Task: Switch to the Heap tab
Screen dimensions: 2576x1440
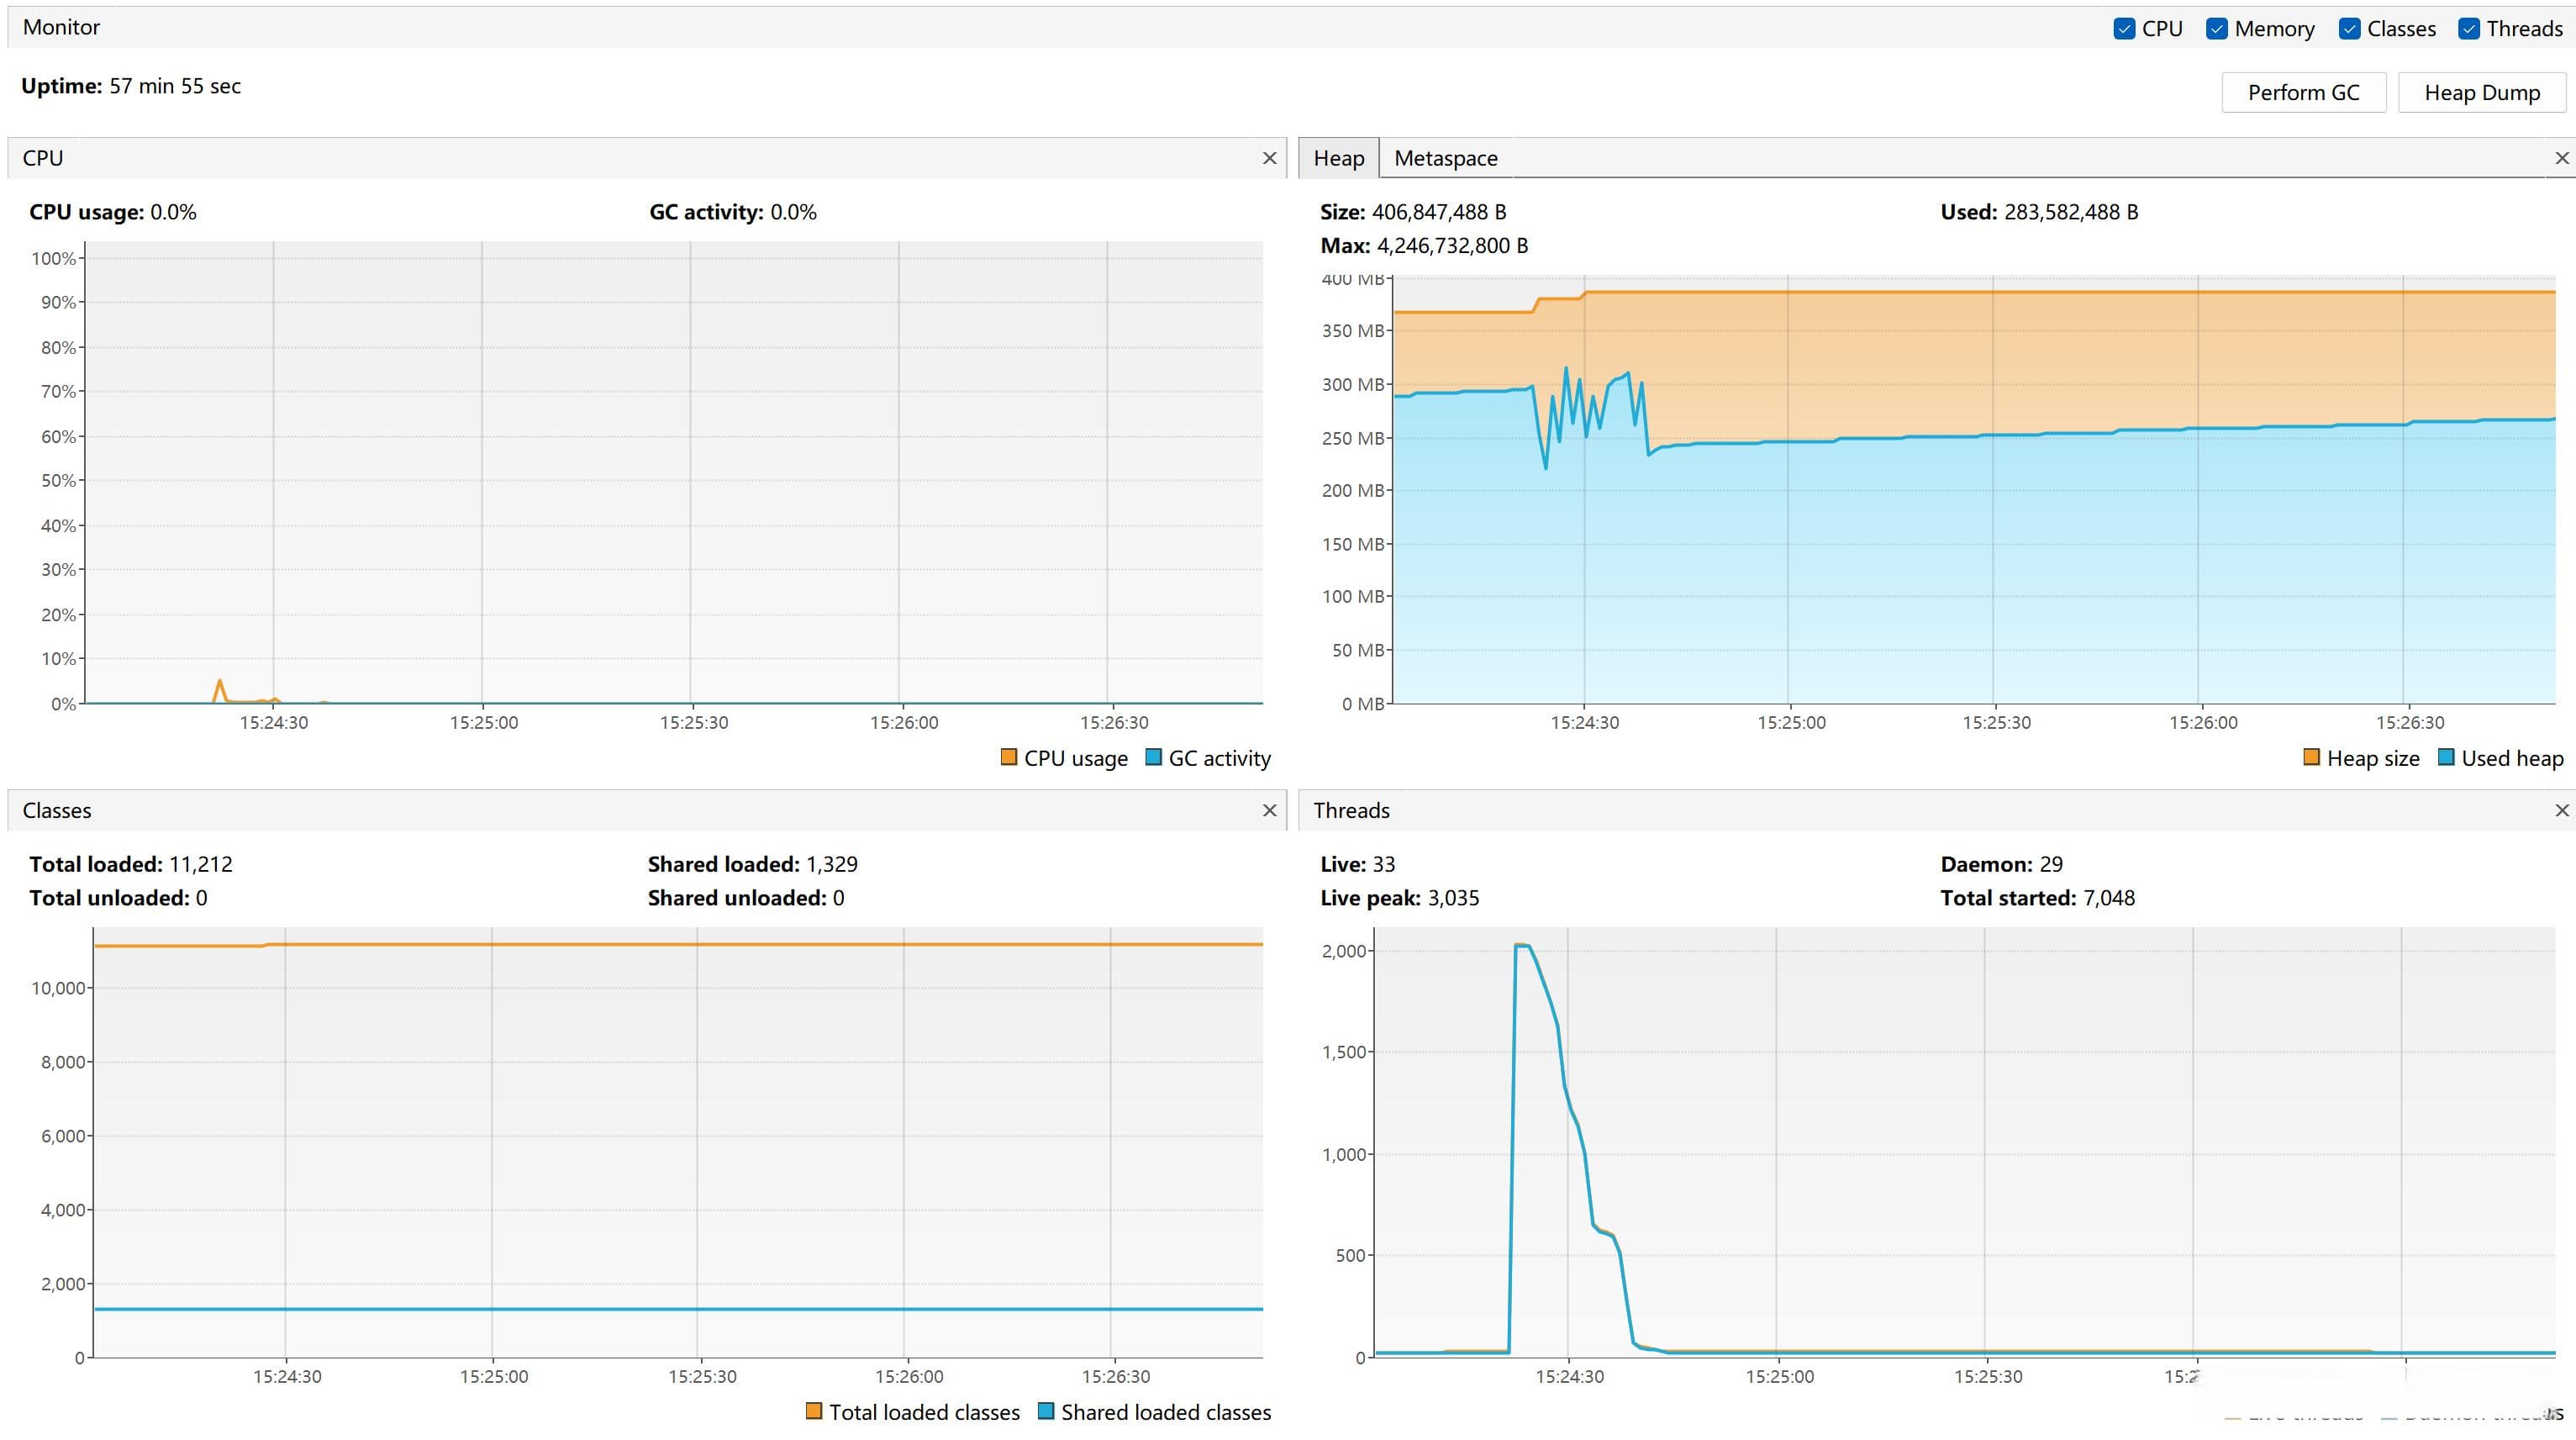Action: [x=1338, y=158]
